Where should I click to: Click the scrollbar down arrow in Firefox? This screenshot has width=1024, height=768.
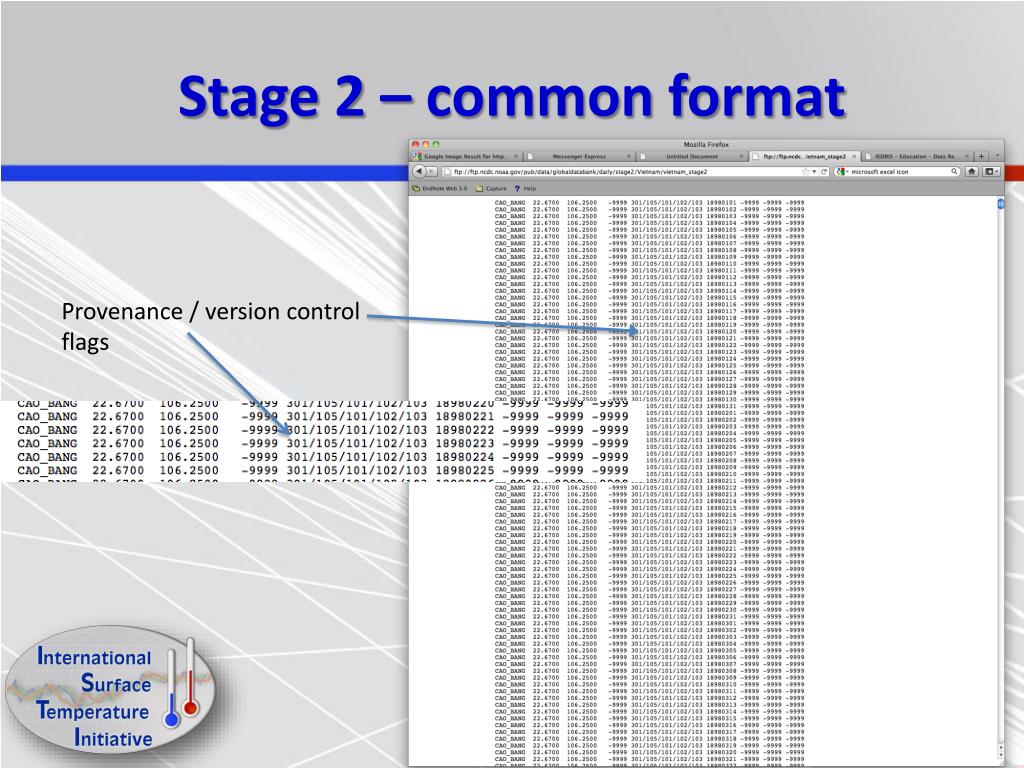click(x=1000, y=754)
